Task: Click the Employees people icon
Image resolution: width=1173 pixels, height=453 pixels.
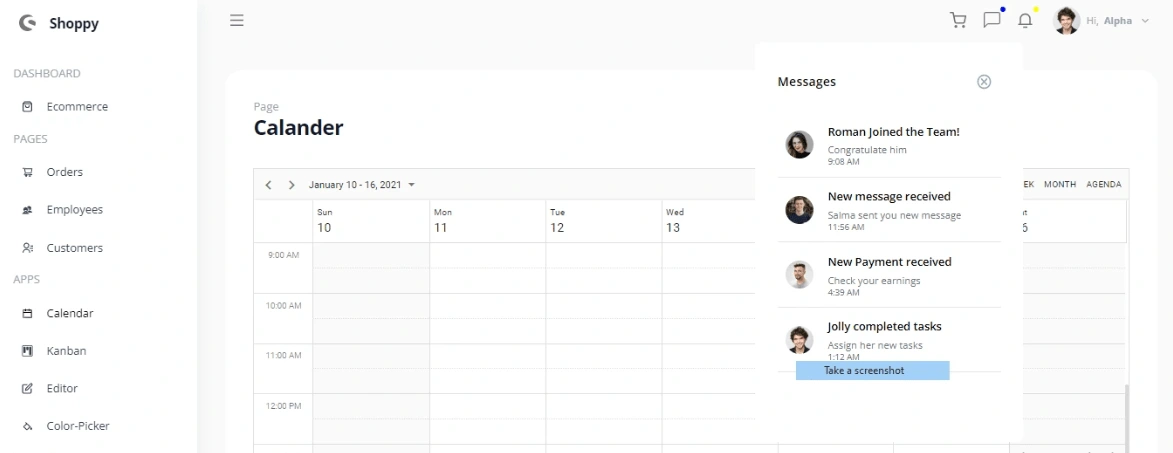Action: point(28,210)
